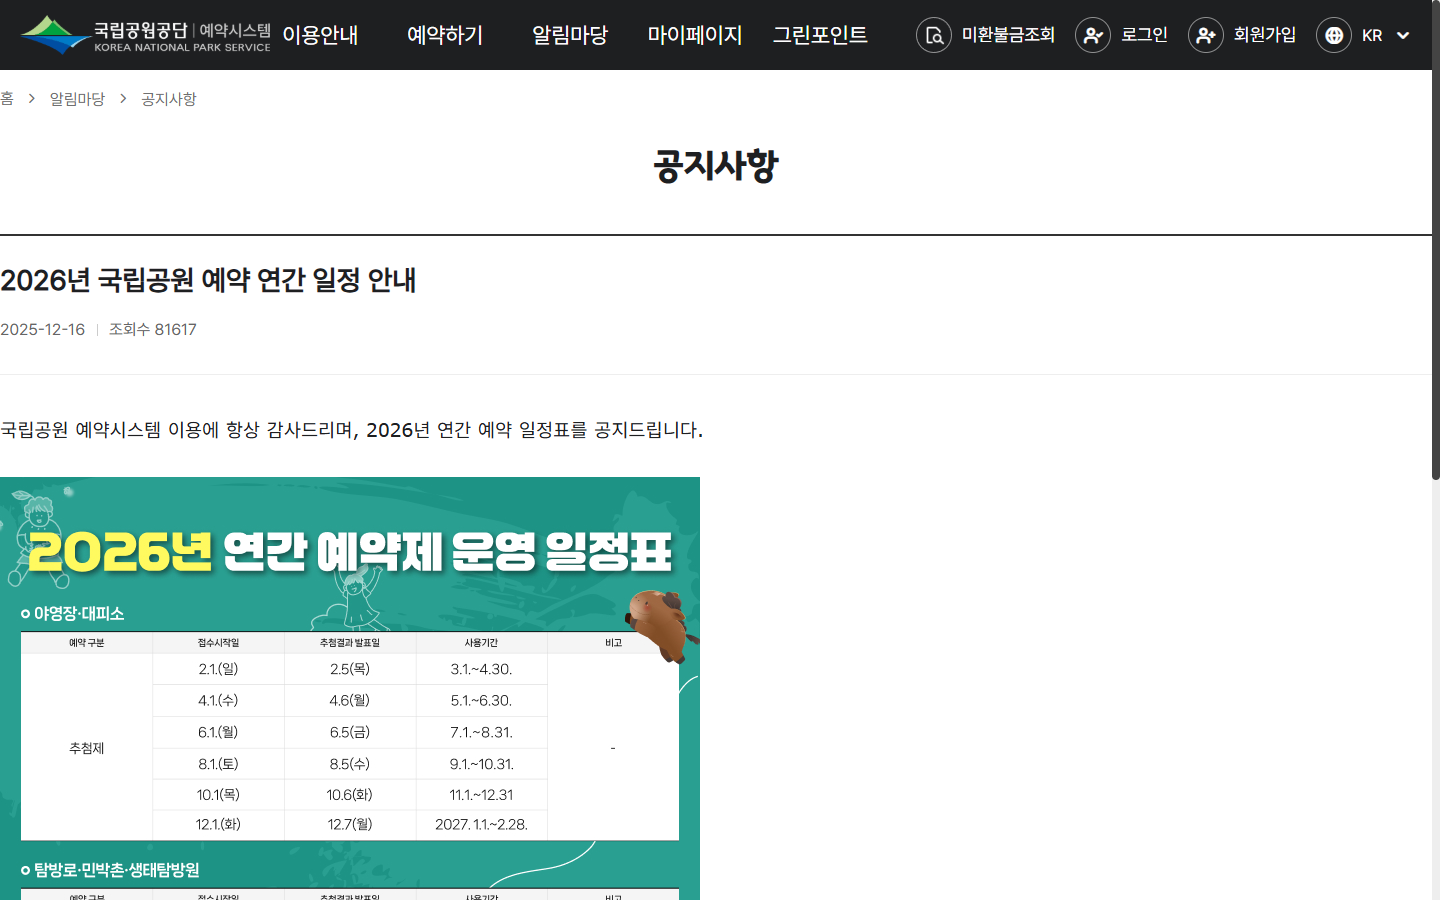Click the sign-up person-plus icon

click(x=1206, y=35)
